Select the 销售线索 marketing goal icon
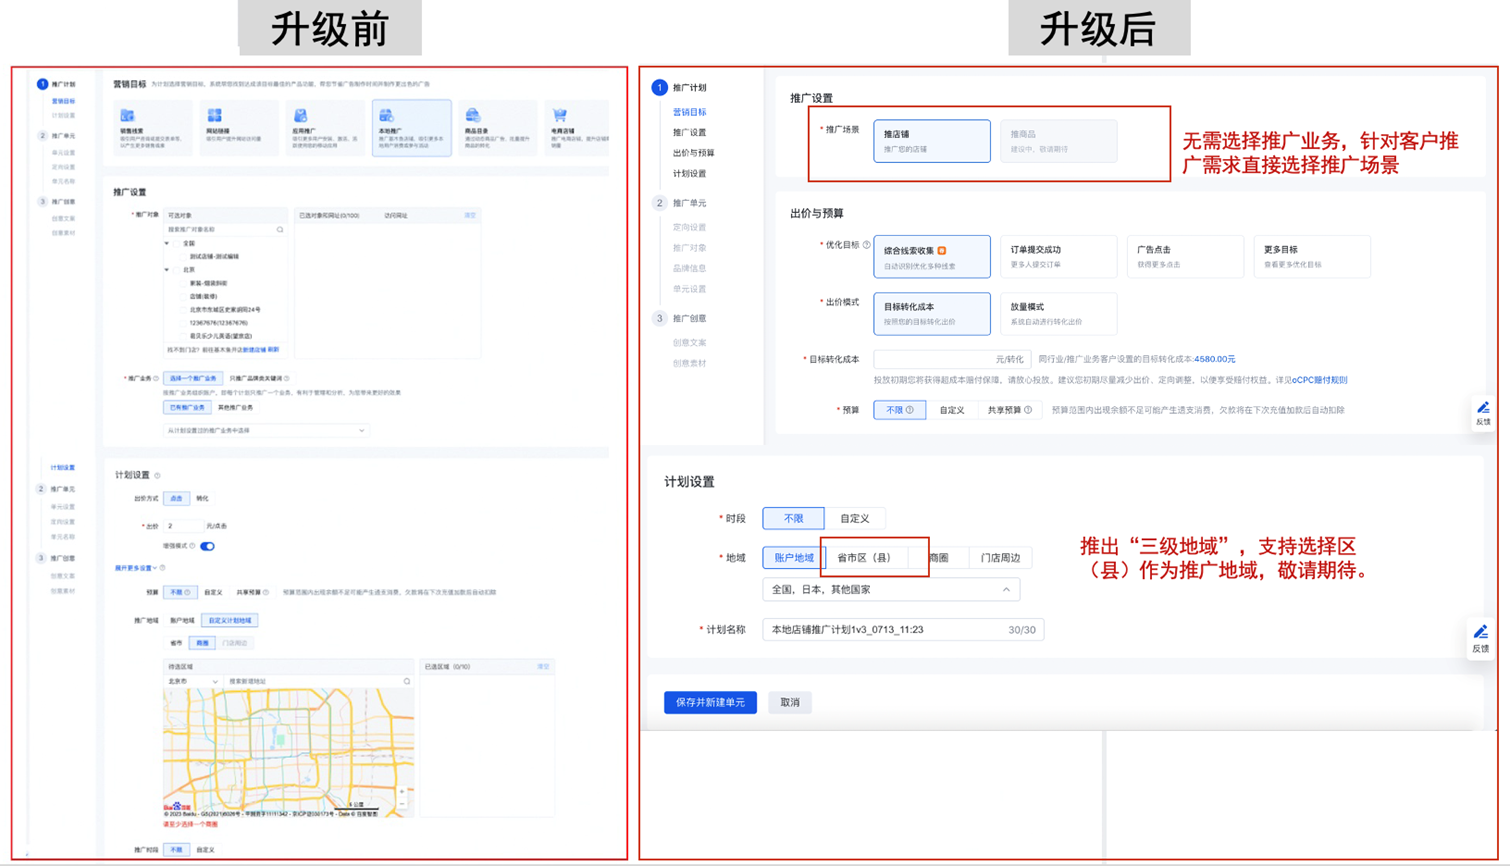 pos(127,116)
